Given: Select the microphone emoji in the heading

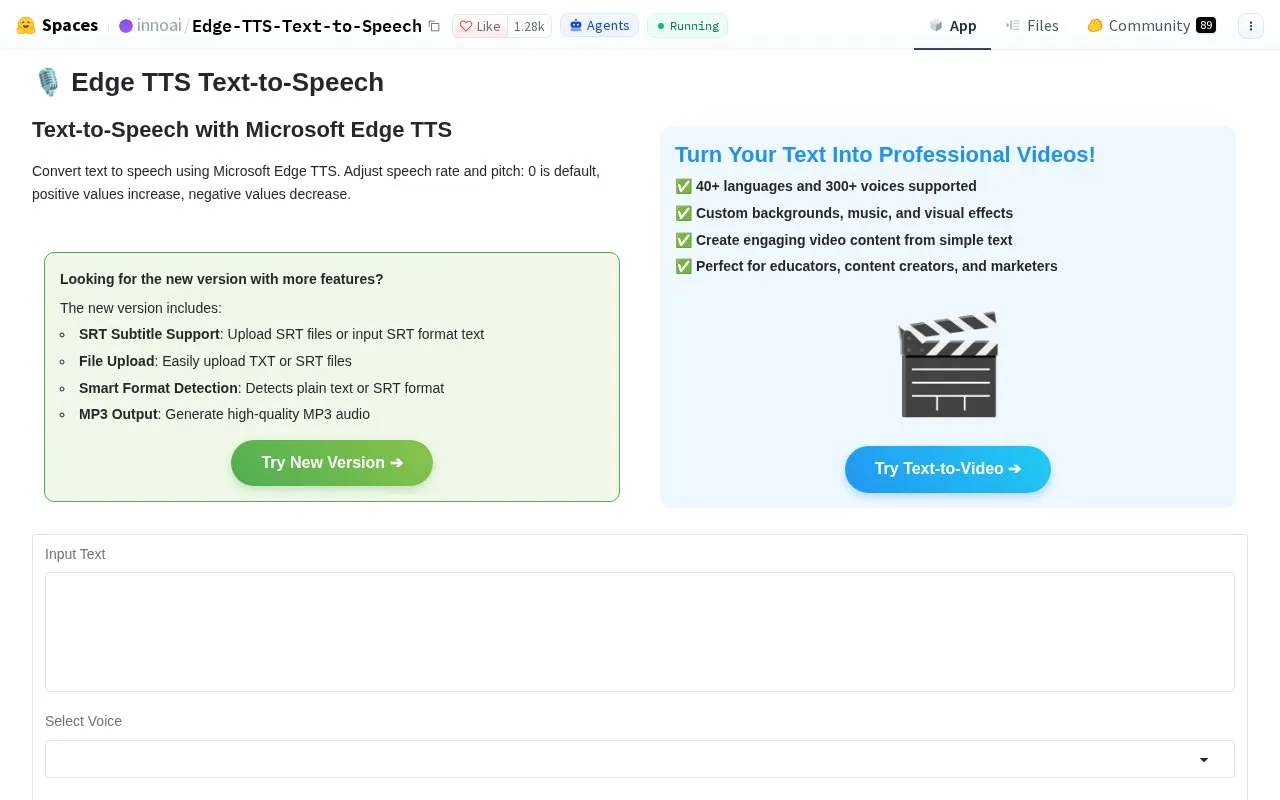Looking at the screenshot, I should click(x=47, y=82).
